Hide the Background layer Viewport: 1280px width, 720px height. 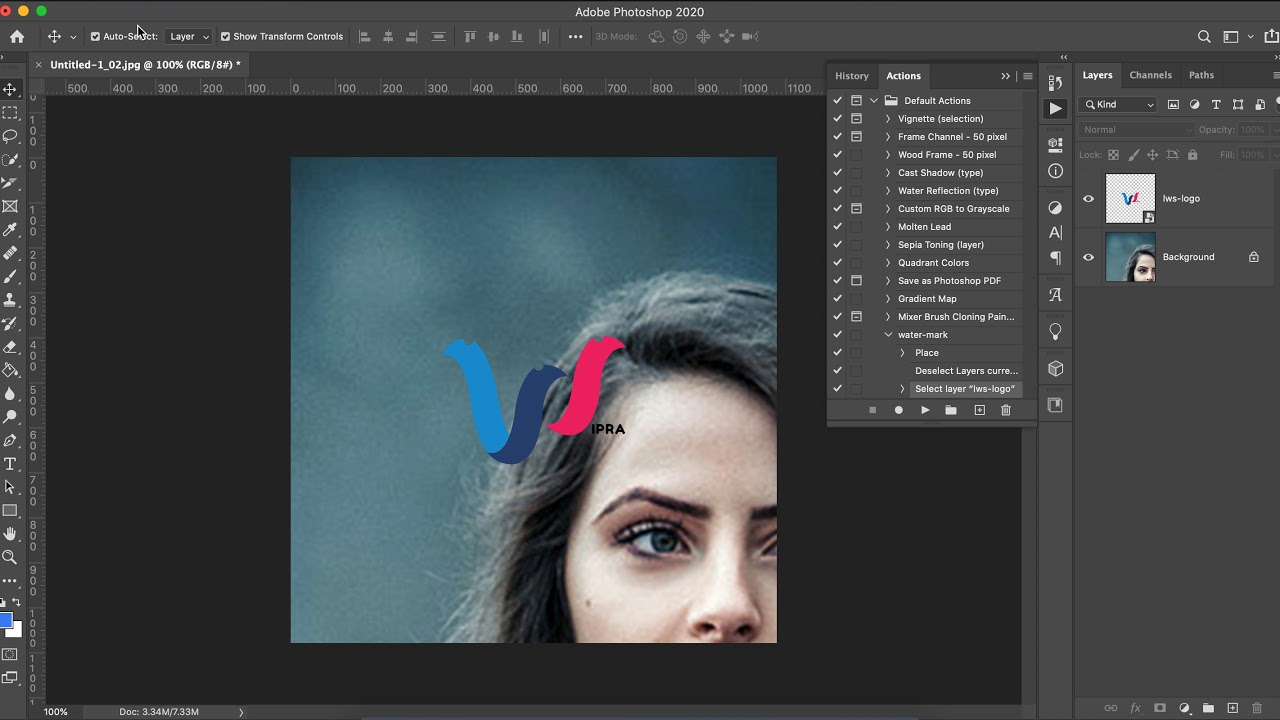(x=1088, y=257)
